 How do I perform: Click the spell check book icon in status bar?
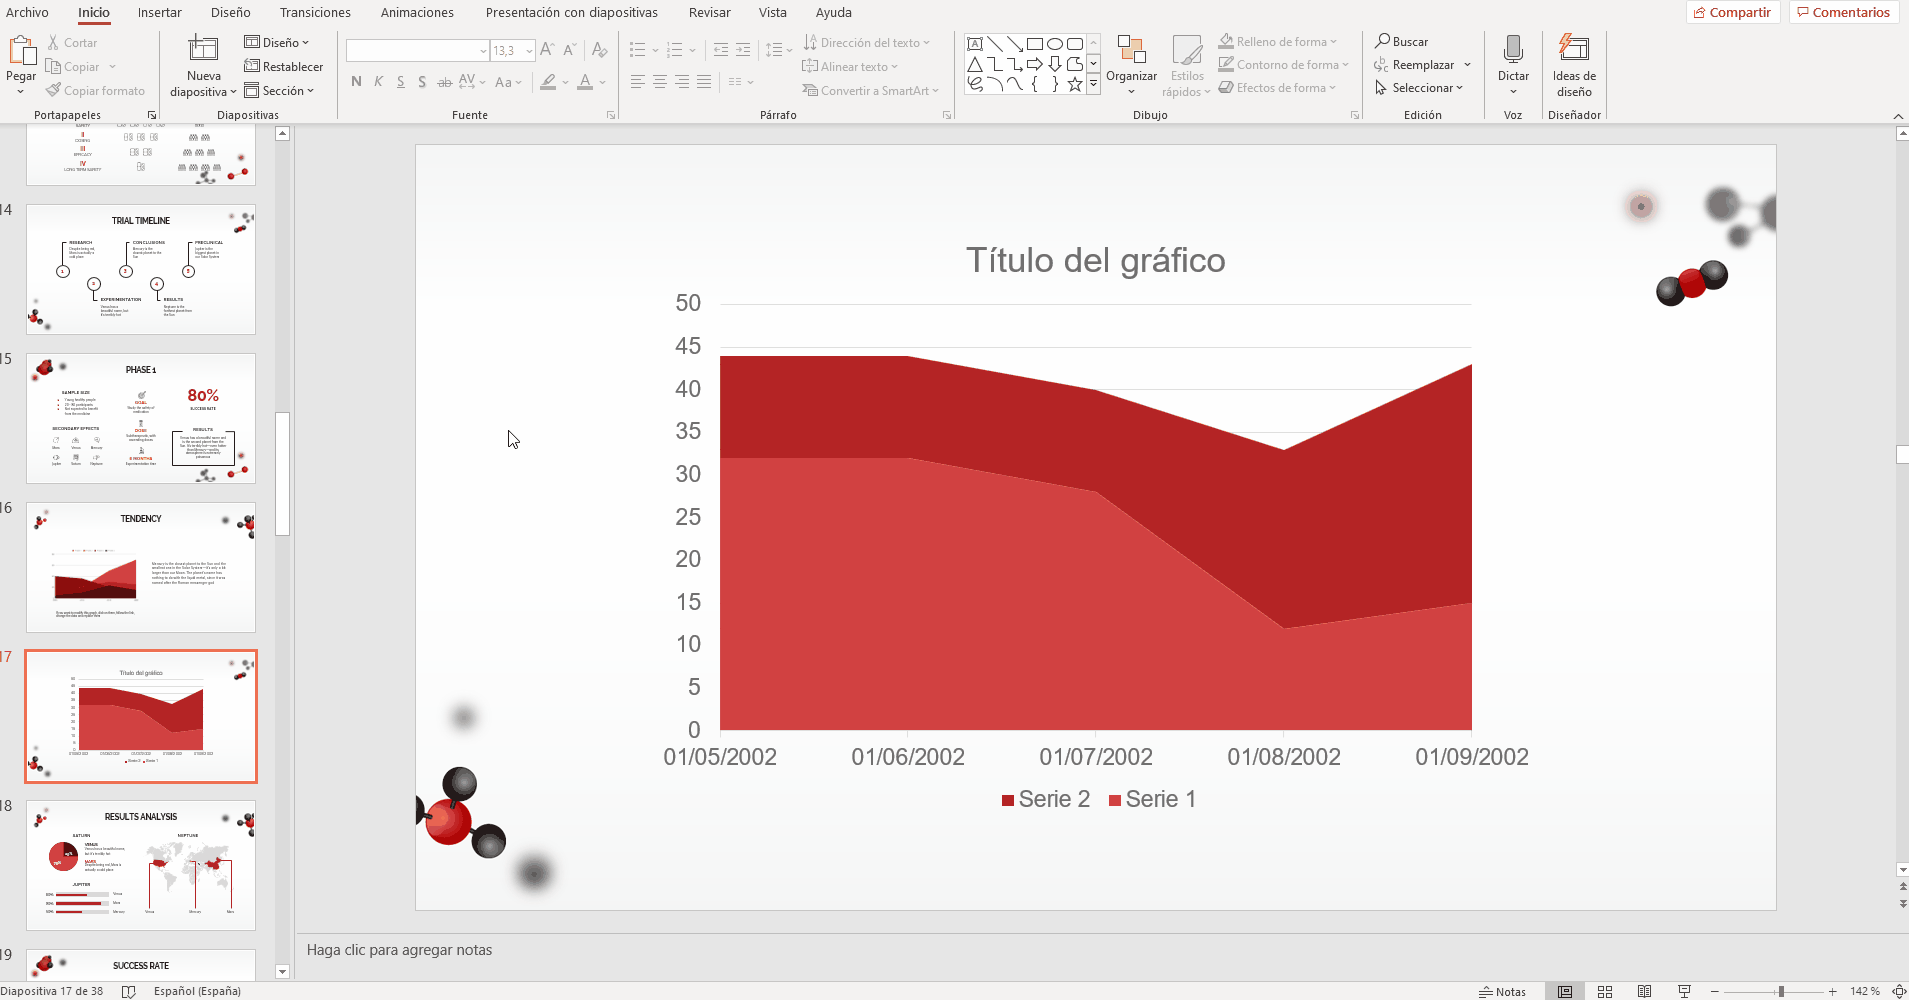128,991
